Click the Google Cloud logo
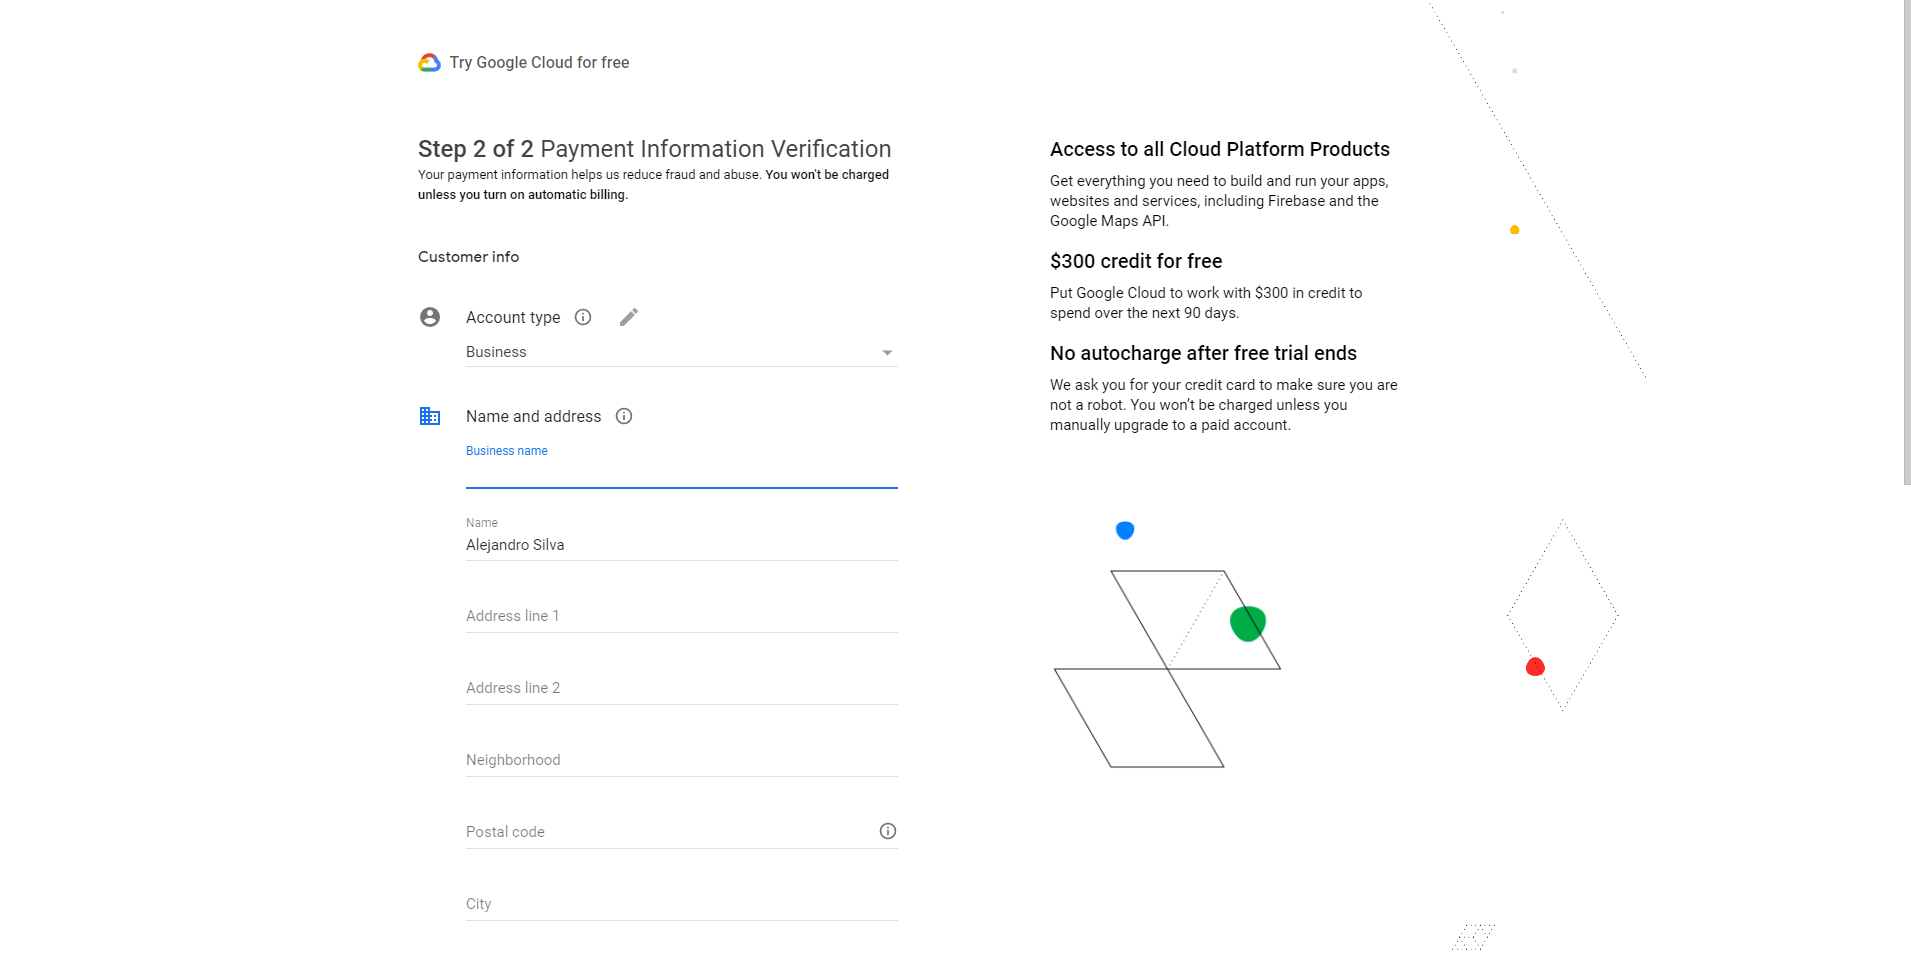The height and width of the screenshot is (956, 1911). (x=429, y=63)
